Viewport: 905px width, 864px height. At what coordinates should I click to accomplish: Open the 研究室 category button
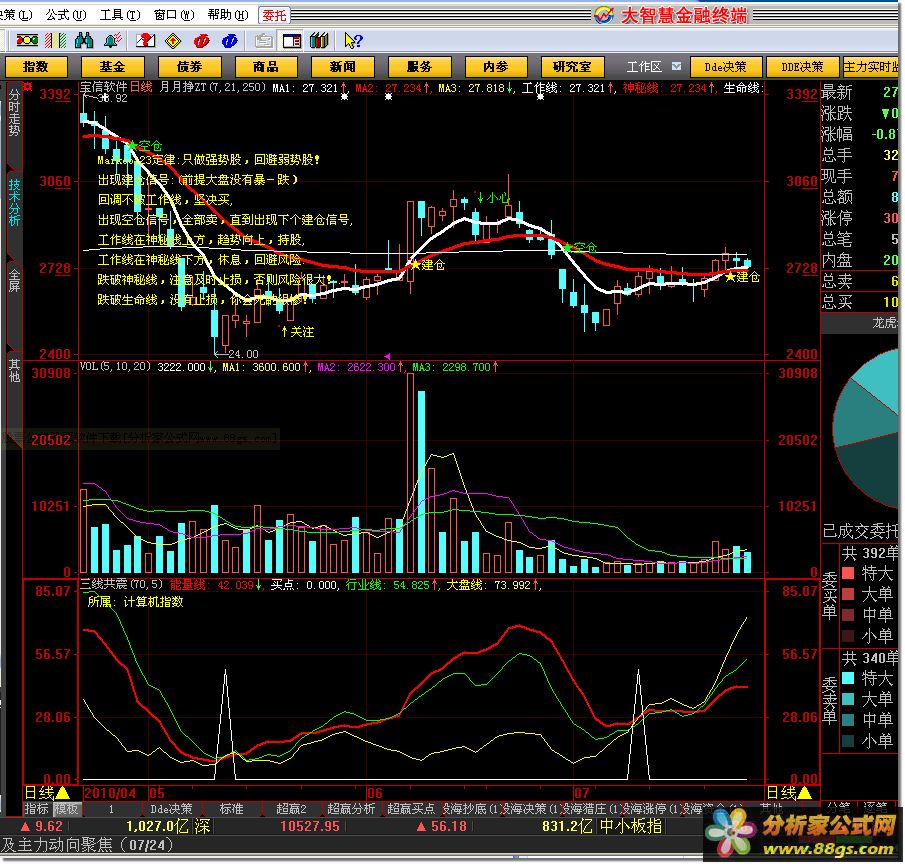(x=573, y=67)
